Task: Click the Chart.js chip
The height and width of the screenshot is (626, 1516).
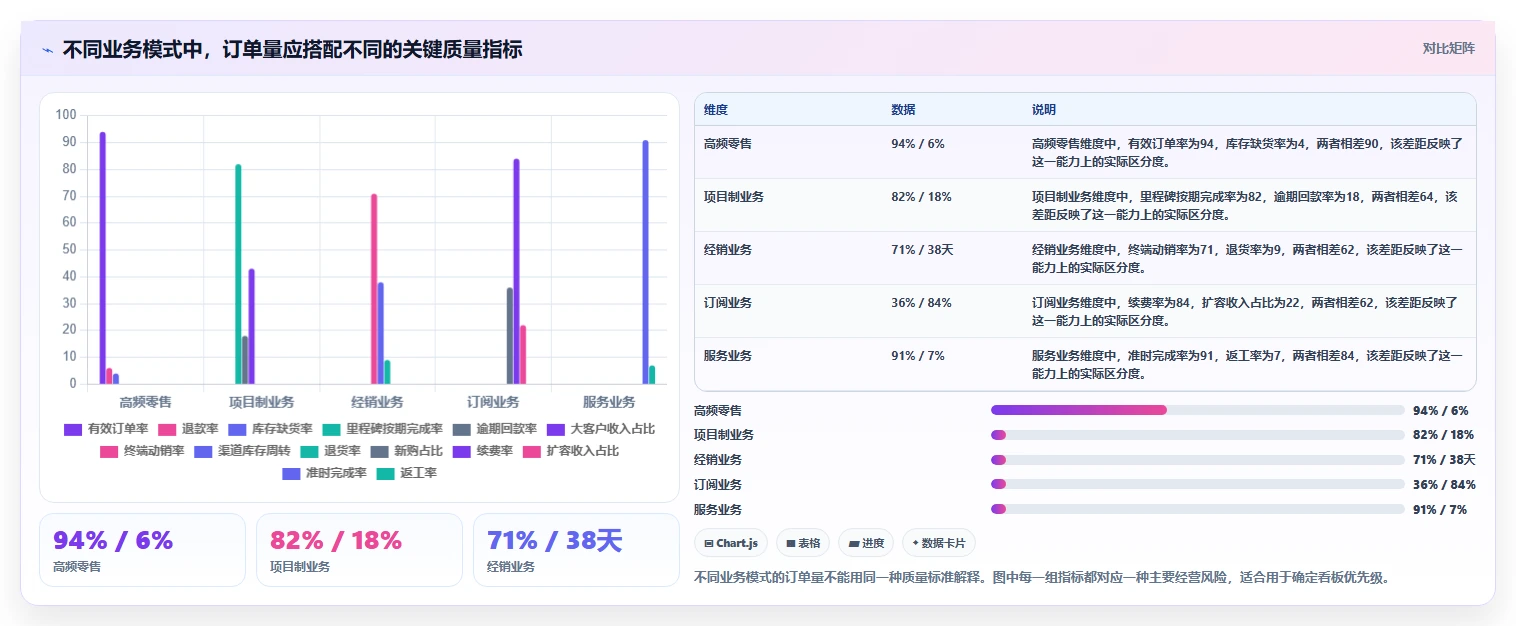Action: click(731, 543)
